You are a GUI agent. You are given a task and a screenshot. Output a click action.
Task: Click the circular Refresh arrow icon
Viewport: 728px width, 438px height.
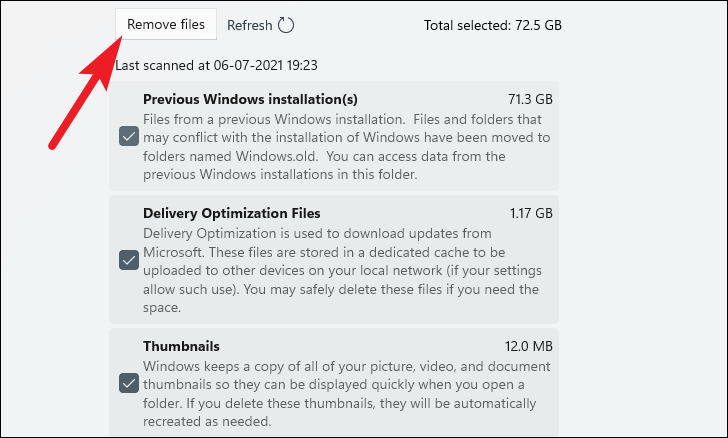coord(286,25)
